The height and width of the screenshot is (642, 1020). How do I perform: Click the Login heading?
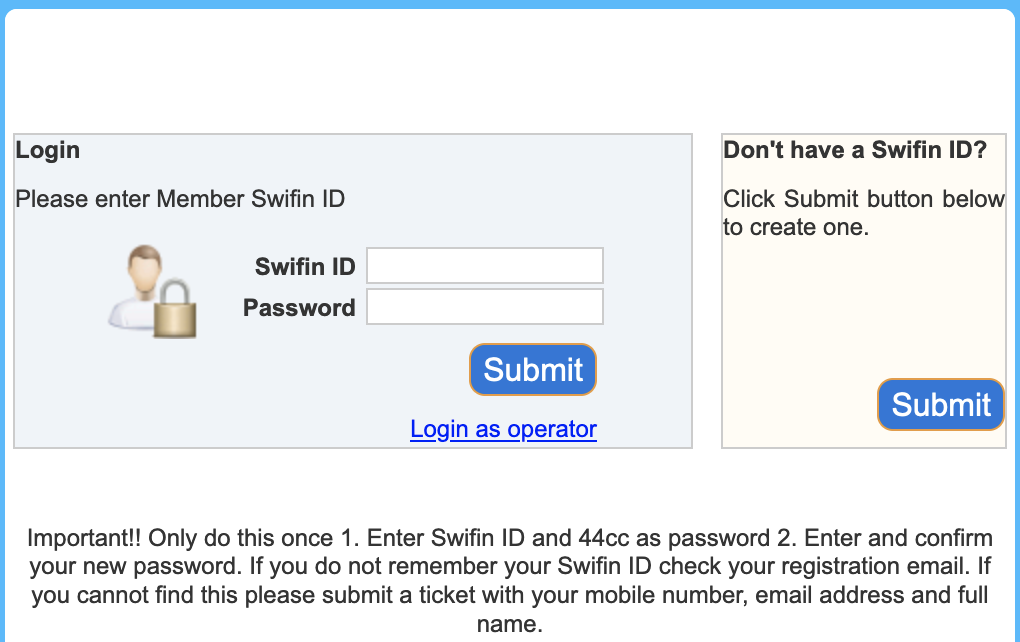click(47, 150)
